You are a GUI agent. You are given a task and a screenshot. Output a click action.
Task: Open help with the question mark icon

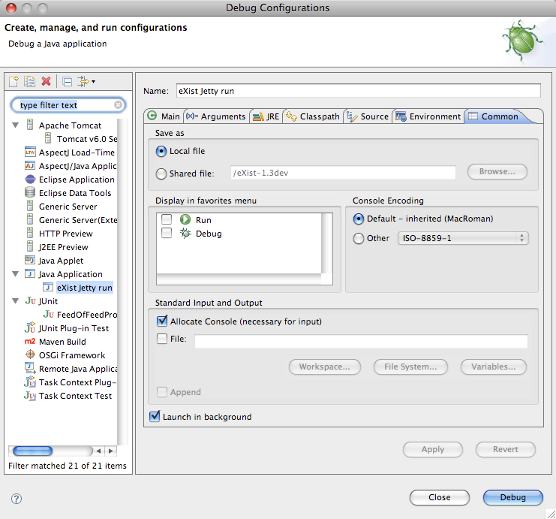pos(16,498)
